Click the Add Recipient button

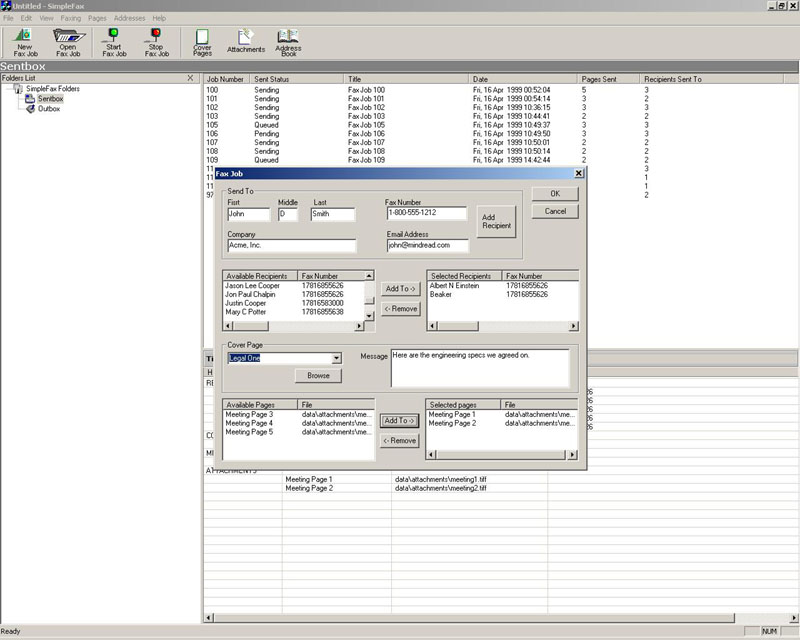point(495,221)
